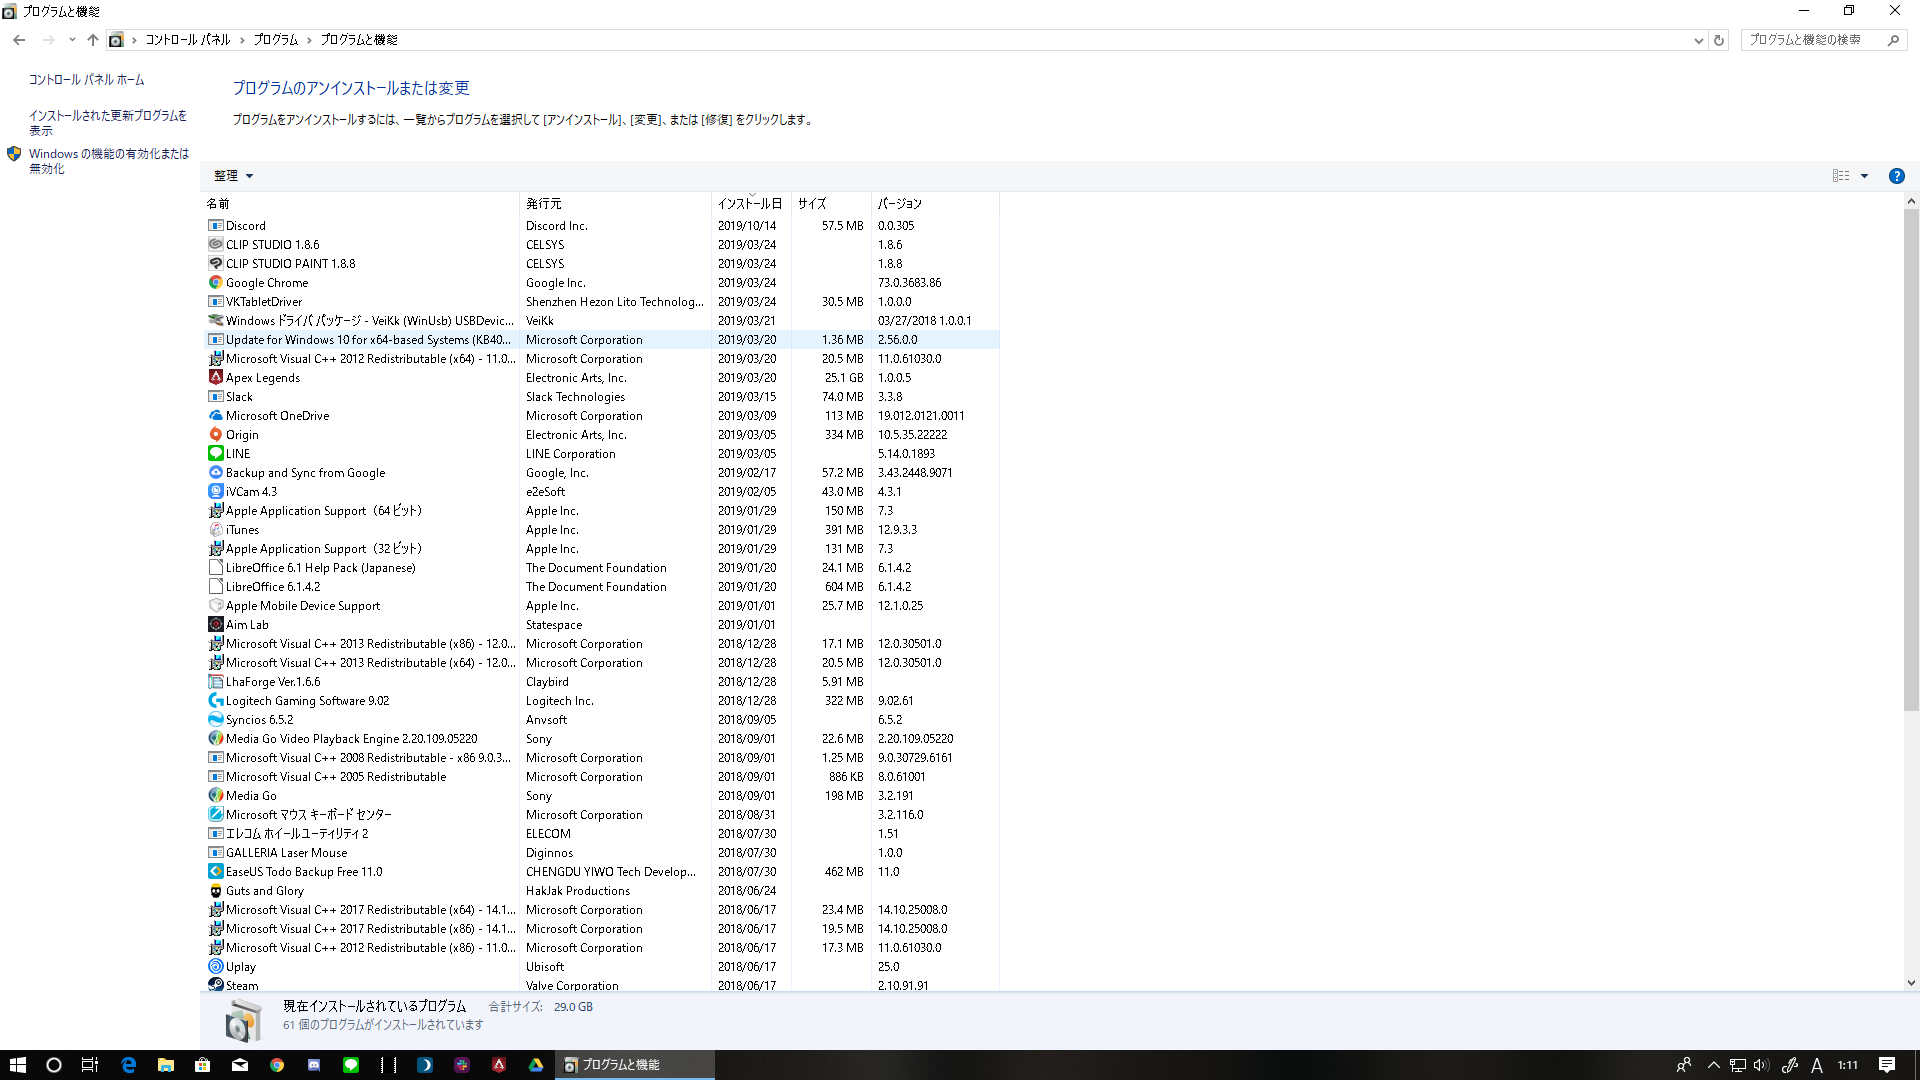1920x1080 pixels.
Task: Select the Guts and Glory icon
Action: pos(215,891)
